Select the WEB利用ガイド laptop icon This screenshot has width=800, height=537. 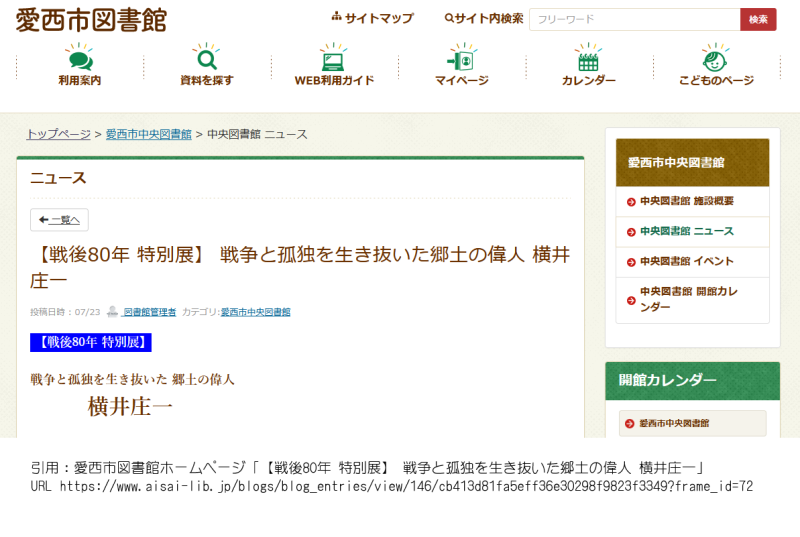click(x=334, y=60)
